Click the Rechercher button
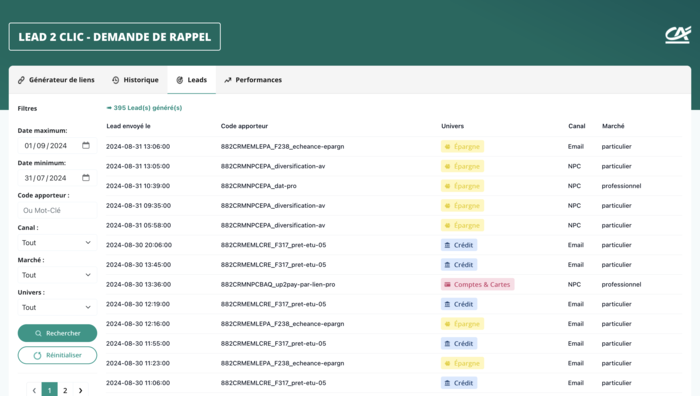 57,333
